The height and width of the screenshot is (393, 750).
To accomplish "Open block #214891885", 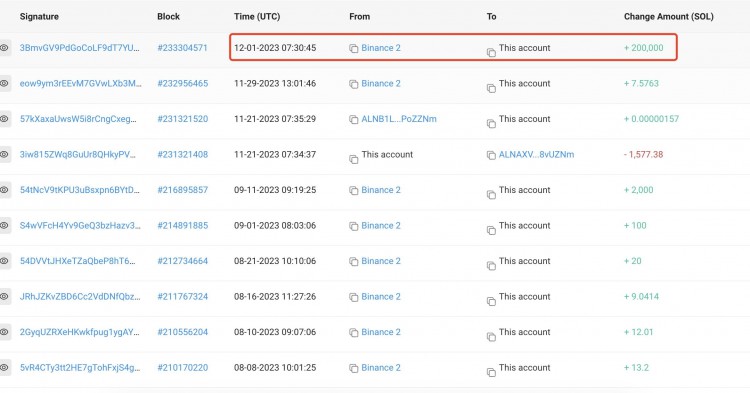I will tap(183, 226).
